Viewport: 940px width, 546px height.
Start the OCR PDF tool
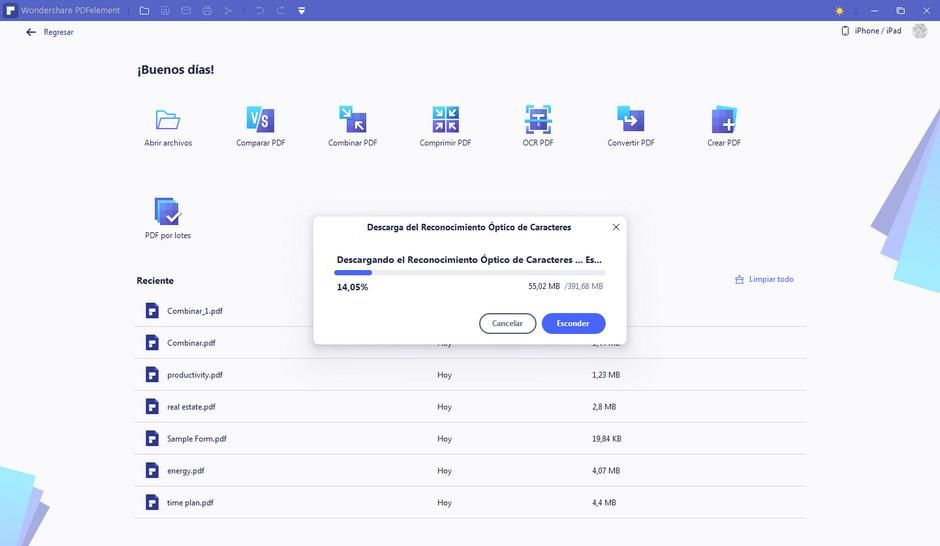(x=538, y=121)
